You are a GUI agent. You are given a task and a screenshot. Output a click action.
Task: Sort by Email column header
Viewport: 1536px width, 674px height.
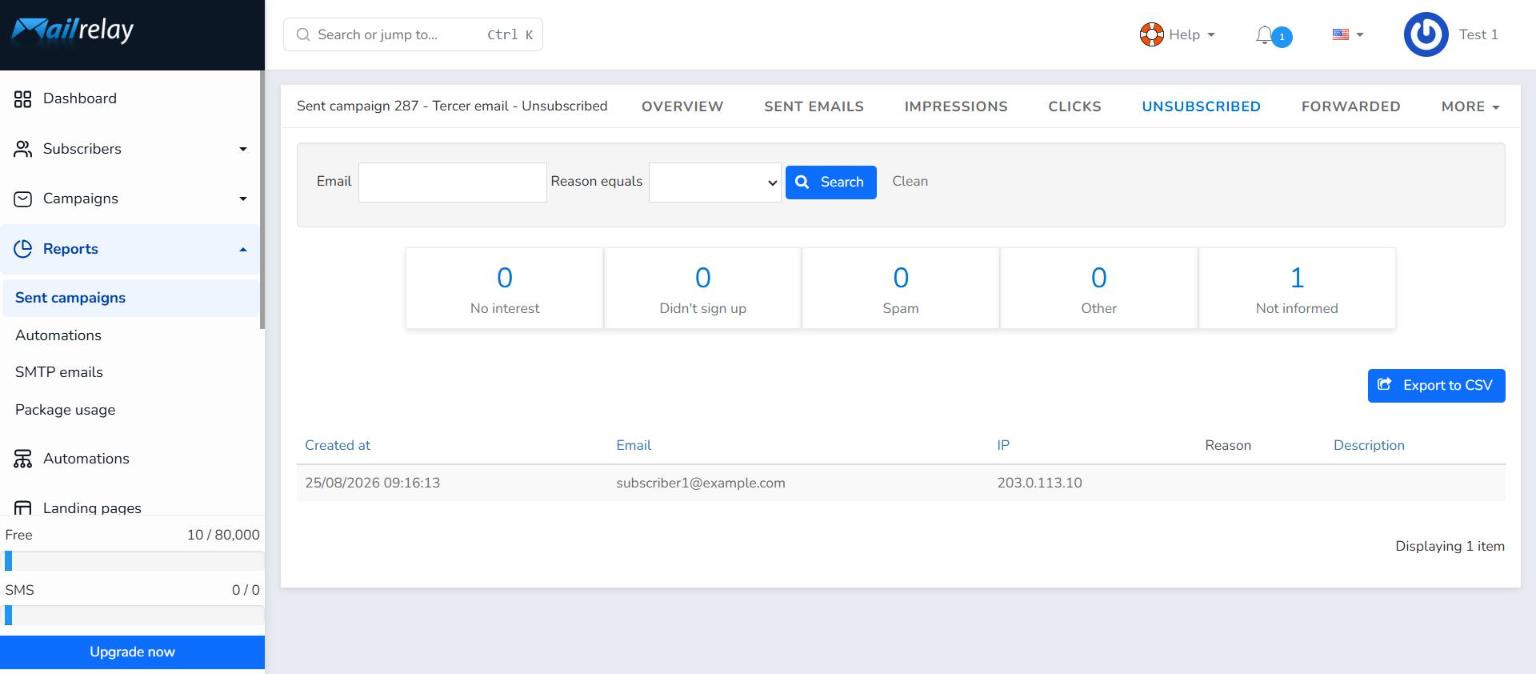click(634, 446)
